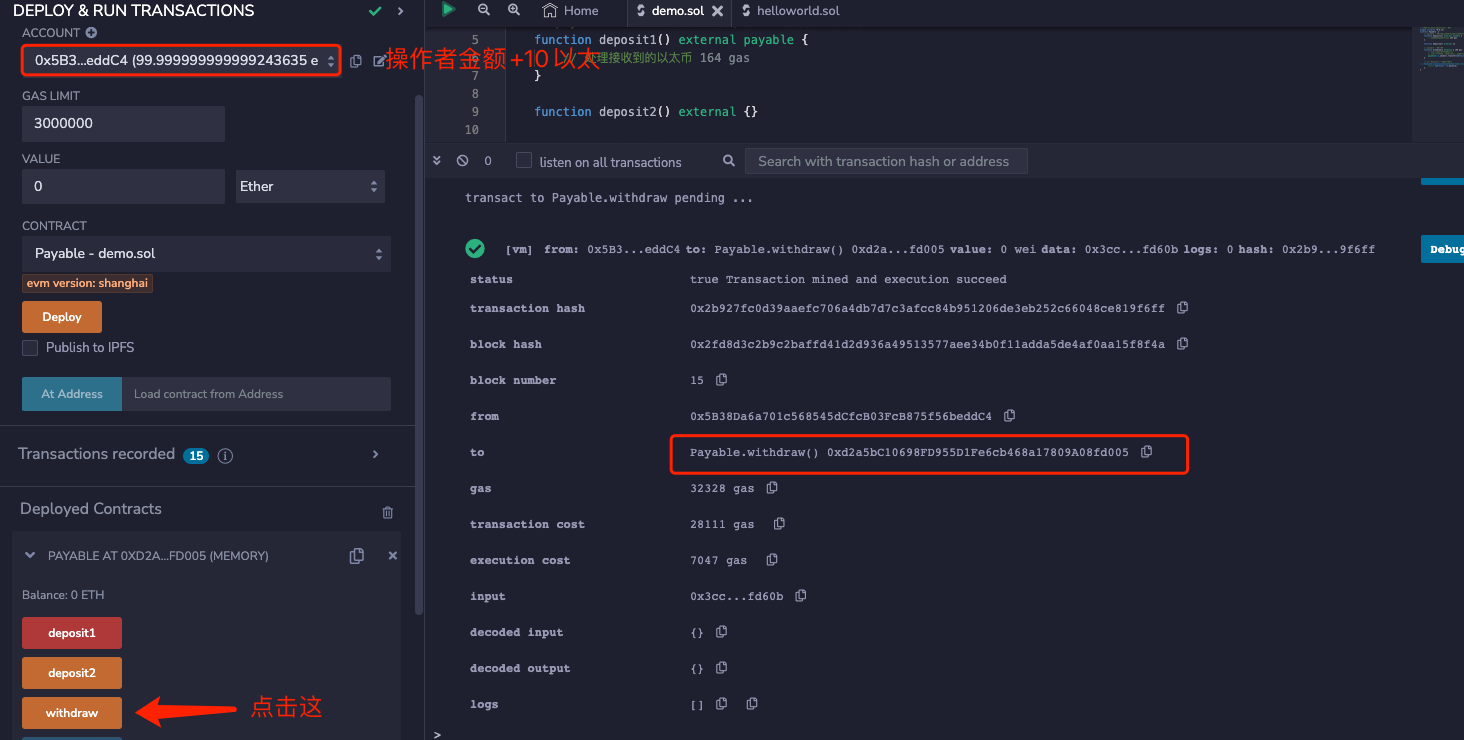The width and height of the screenshot is (1464, 740).
Task: Copy the block number 15
Action: point(721,380)
